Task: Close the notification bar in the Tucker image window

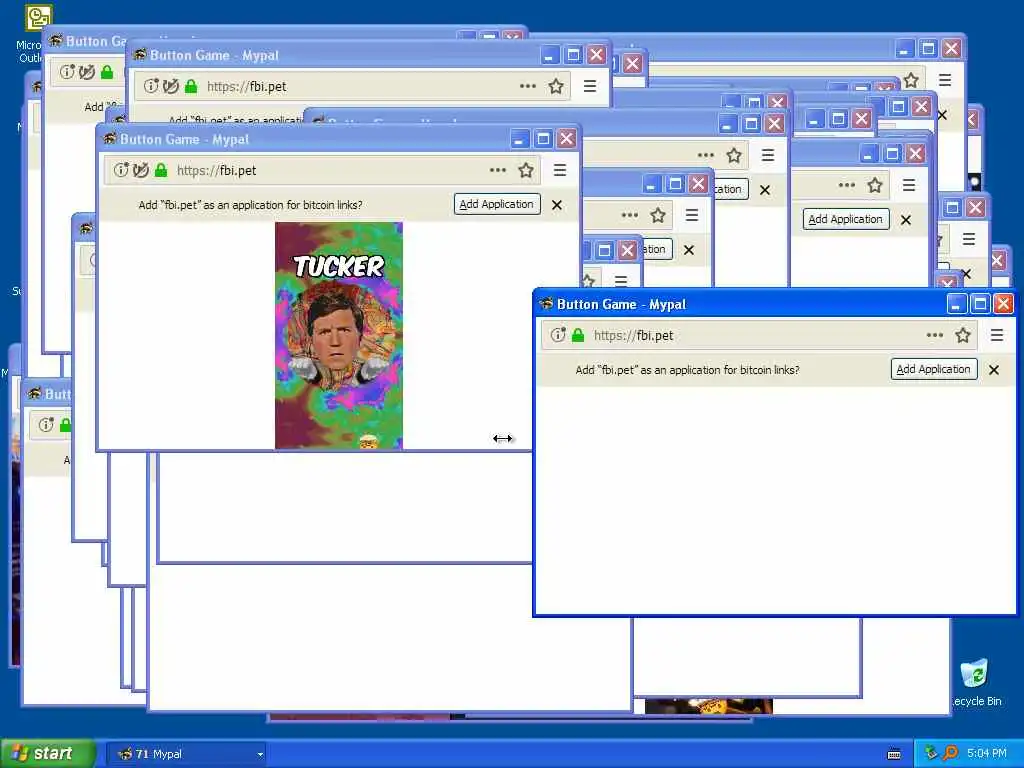Action: pyautogui.click(x=556, y=204)
